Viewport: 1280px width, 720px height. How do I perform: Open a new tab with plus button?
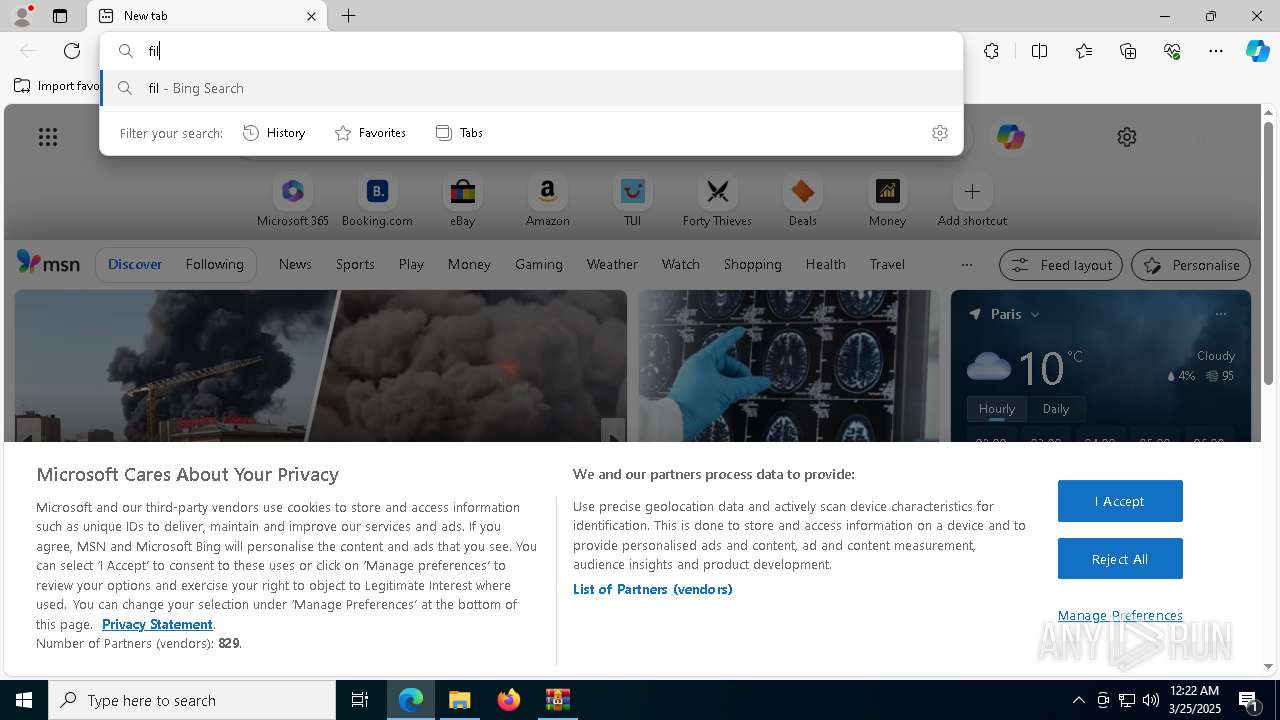click(349, 16)
